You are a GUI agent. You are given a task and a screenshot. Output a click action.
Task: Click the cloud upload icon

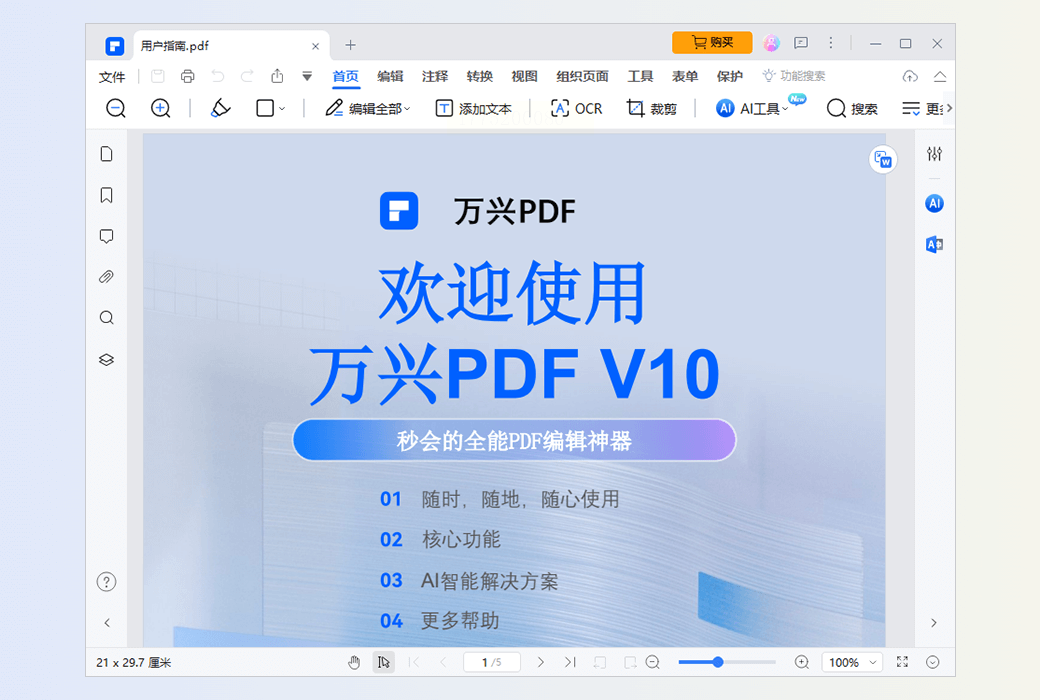910,76
